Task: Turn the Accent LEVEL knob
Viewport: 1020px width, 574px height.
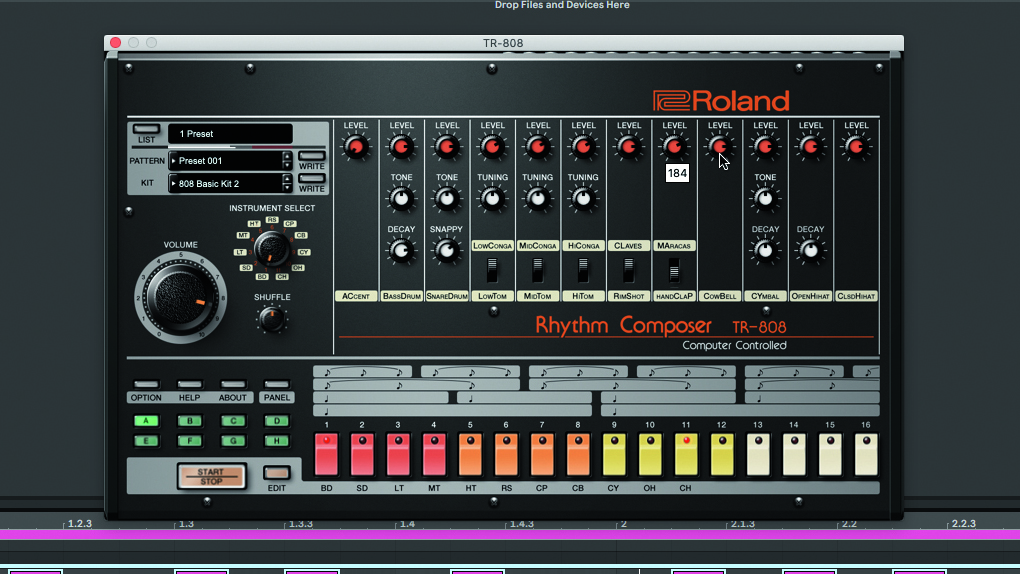Action: pos(356,146)
